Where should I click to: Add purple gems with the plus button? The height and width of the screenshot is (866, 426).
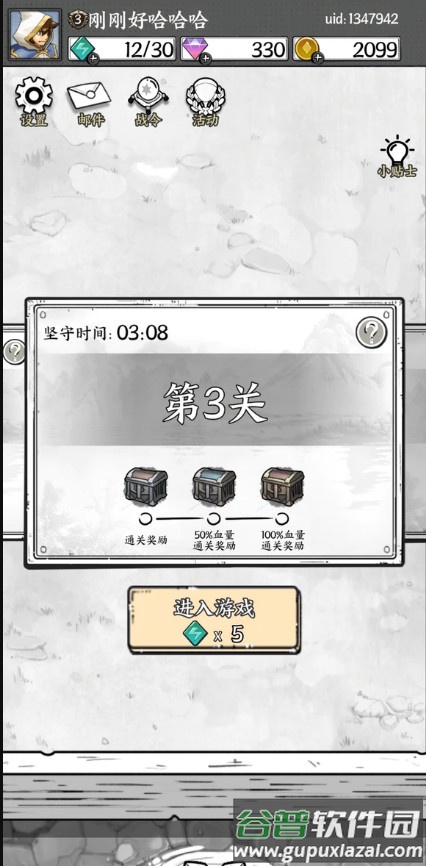click(205, 58)
